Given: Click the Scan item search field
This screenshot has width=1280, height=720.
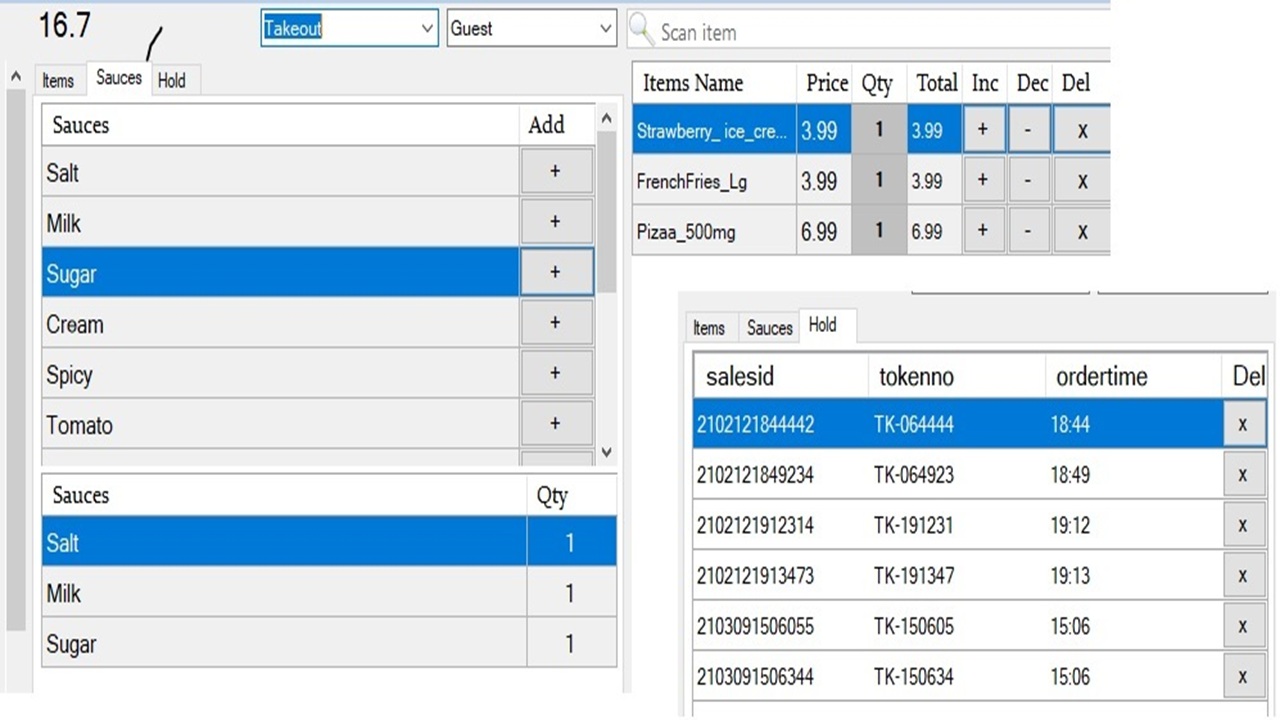Looking at the screenshot, I should (880, 32).
